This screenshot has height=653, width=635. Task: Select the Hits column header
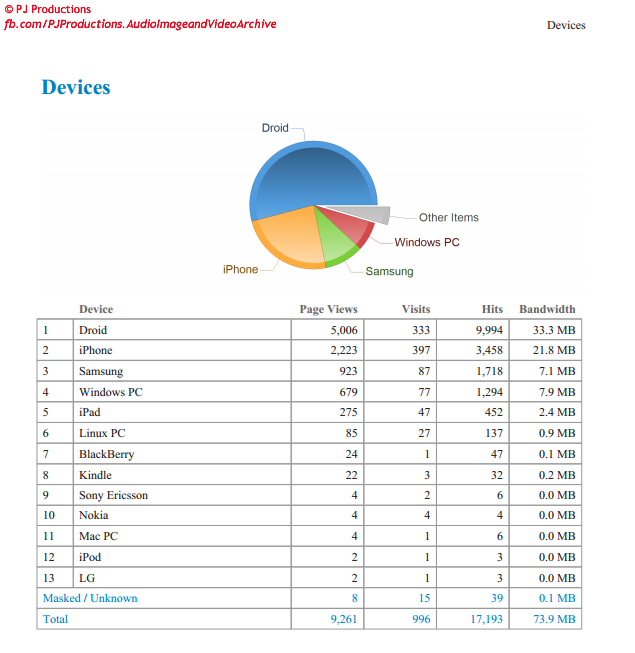click(x=492, y=309)
